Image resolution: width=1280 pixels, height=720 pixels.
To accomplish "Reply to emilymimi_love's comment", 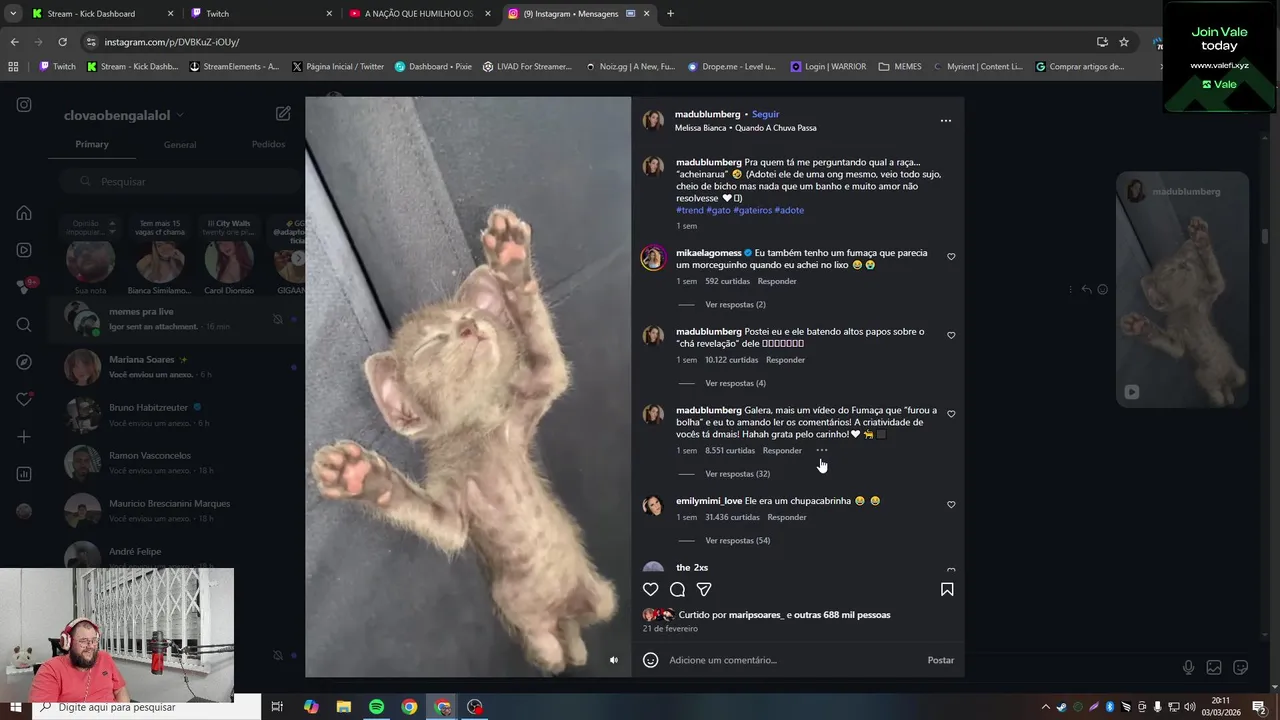I will 786,517.
